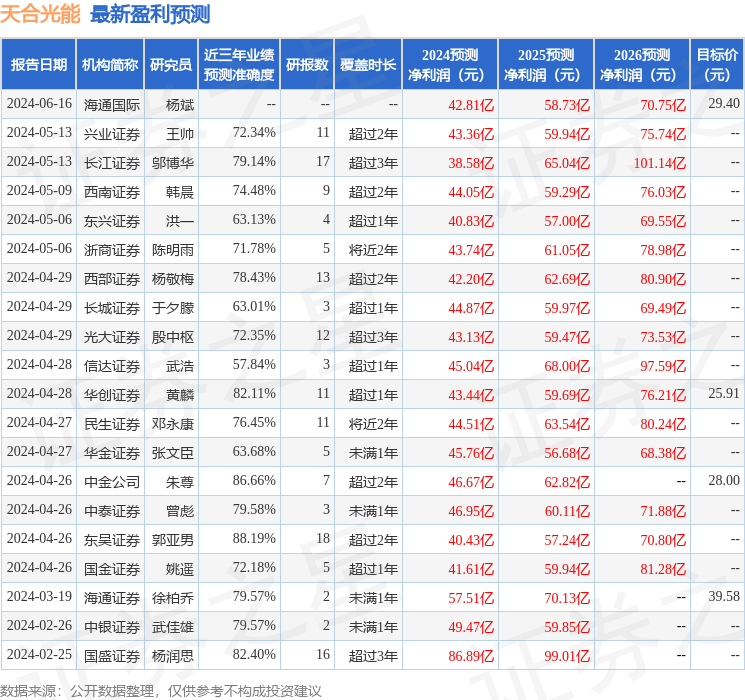Click the 天合光能 title text
The image size is (745, 700).
tap(40, 14)
